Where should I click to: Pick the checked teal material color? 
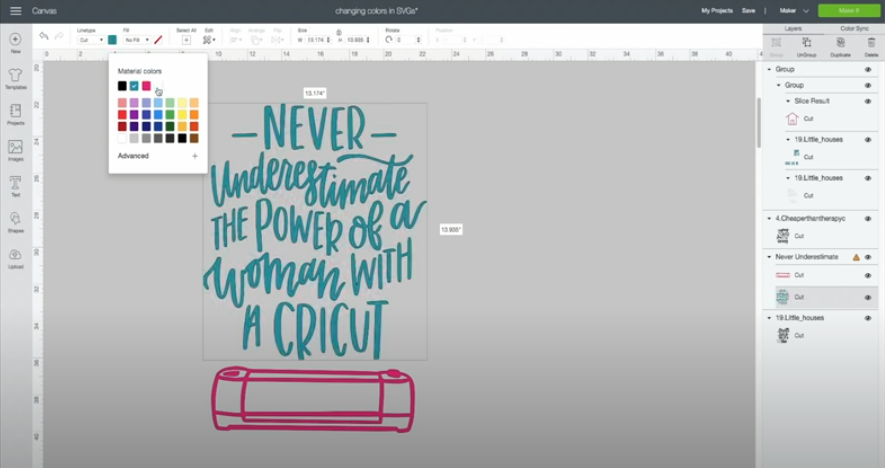click(134, 86)
